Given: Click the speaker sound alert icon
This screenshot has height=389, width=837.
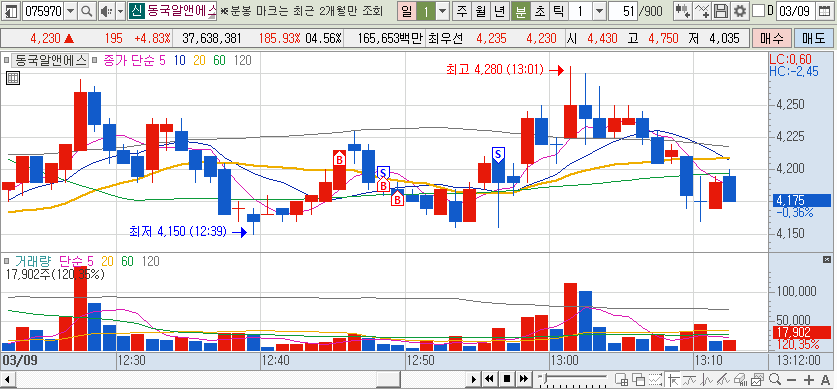Looking at the screenshot, I should pos(106,10).
